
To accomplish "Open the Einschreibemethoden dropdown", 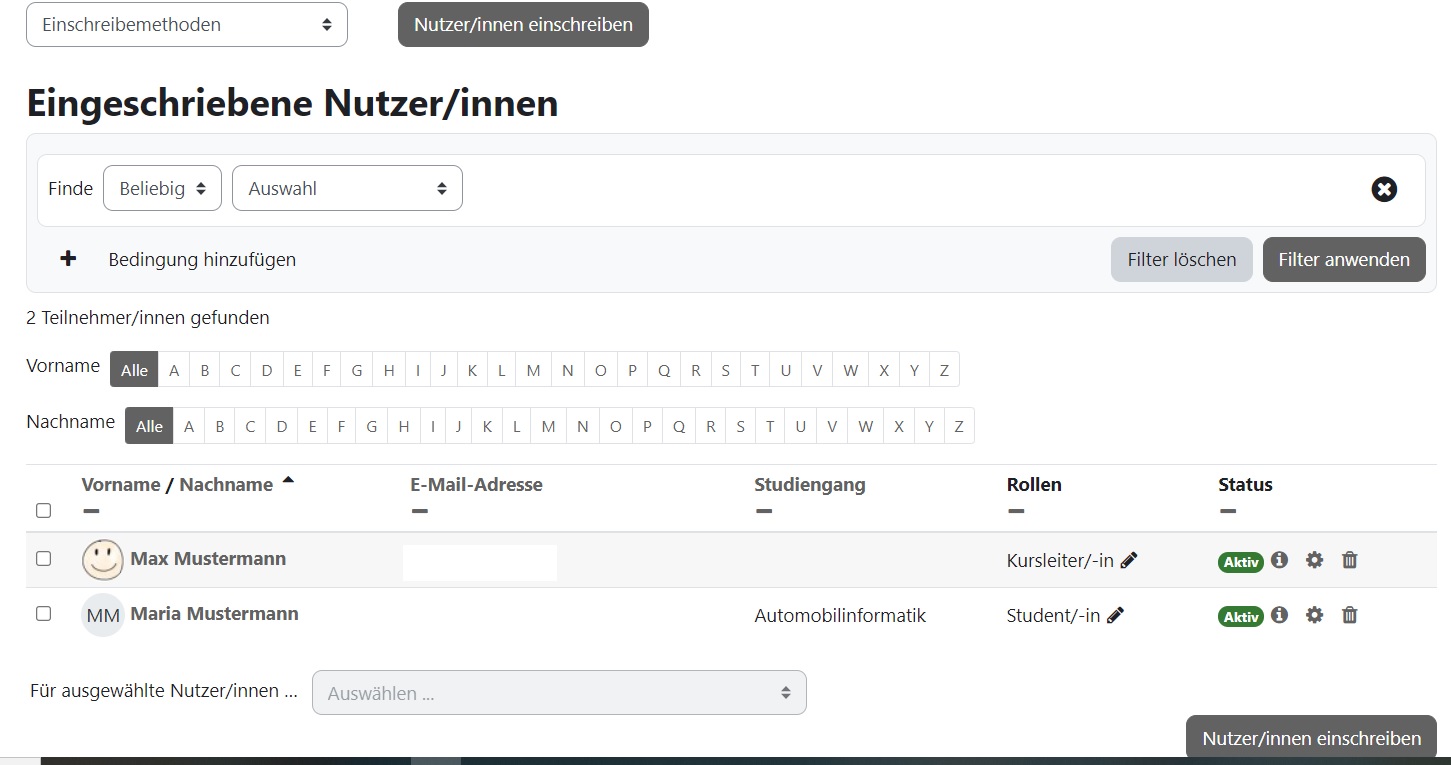I will pyautogui.click(x=186, y=24).
